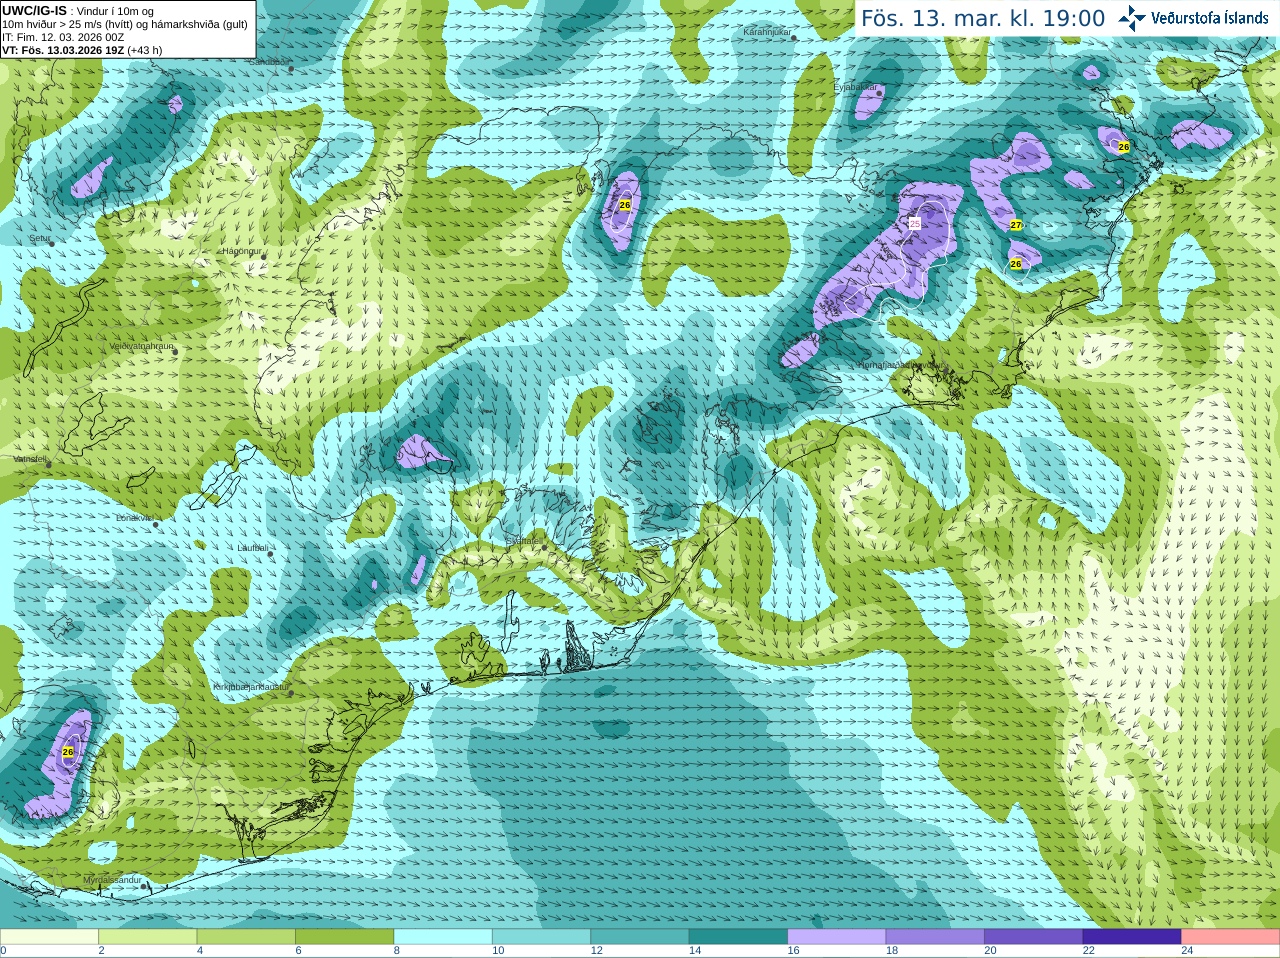Click the 20–22 m/s legend swatch

pos(1034,937)
